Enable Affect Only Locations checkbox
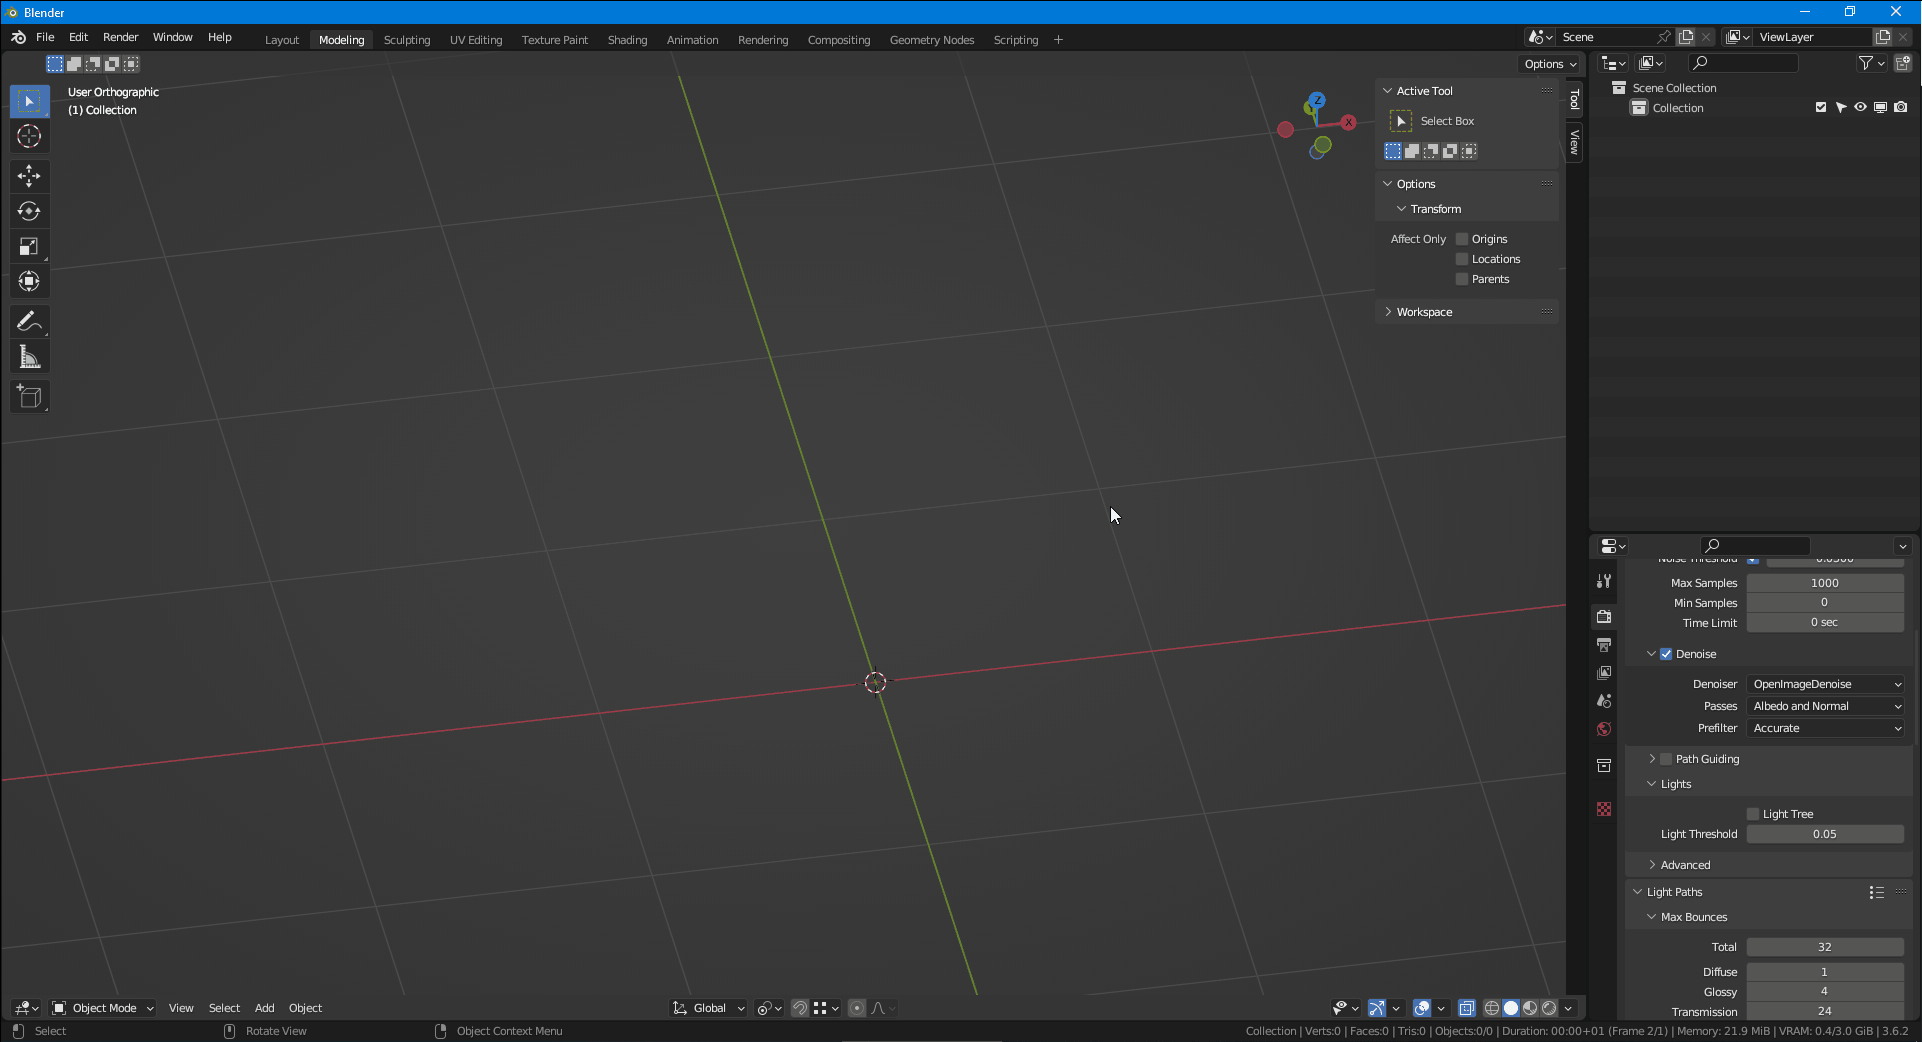 1462,259
